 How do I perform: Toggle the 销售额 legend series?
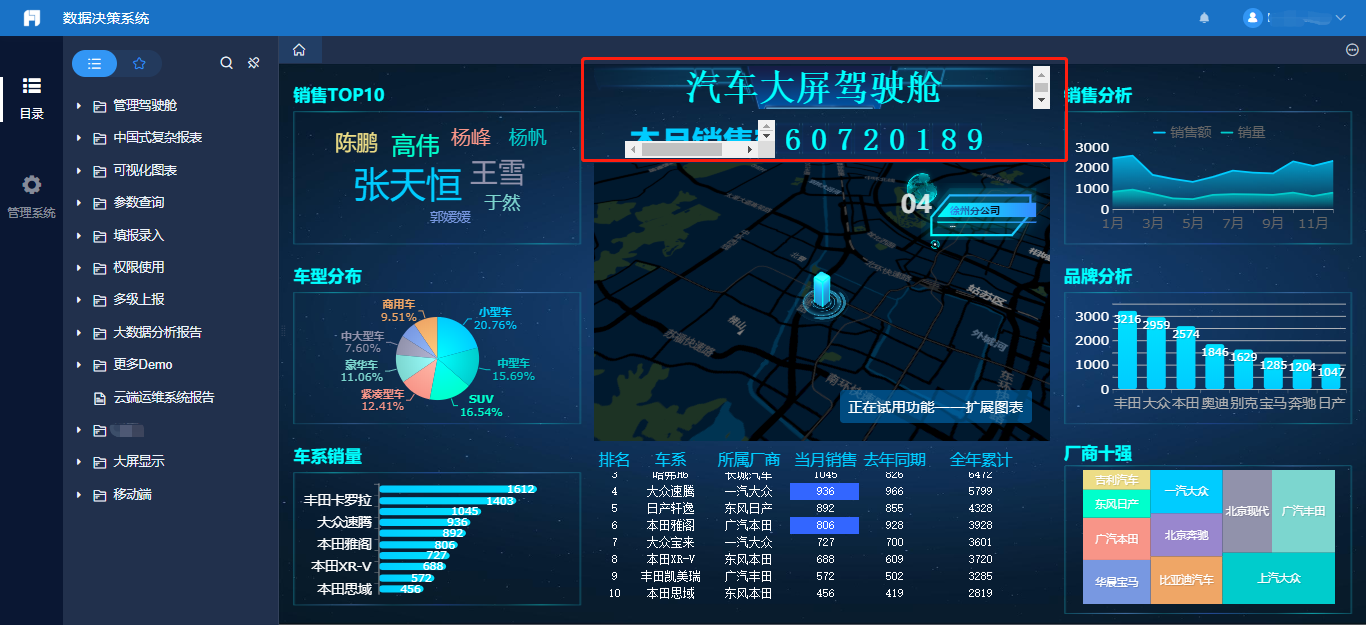pyautogui.click(x=1182, y=132)
